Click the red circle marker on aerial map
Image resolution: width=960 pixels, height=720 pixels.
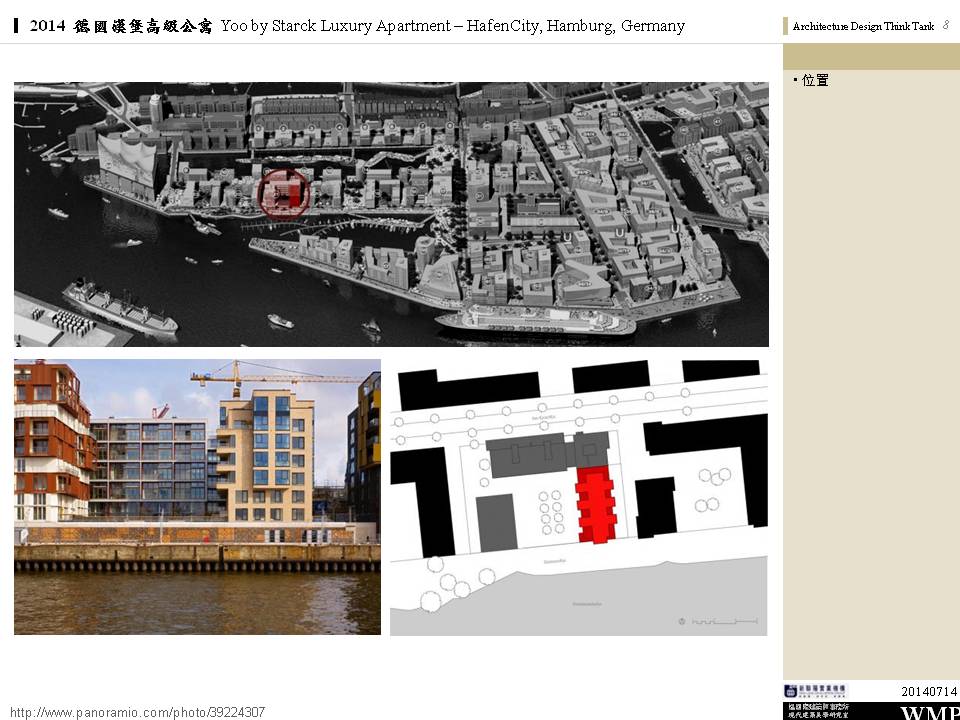point(284,193)
